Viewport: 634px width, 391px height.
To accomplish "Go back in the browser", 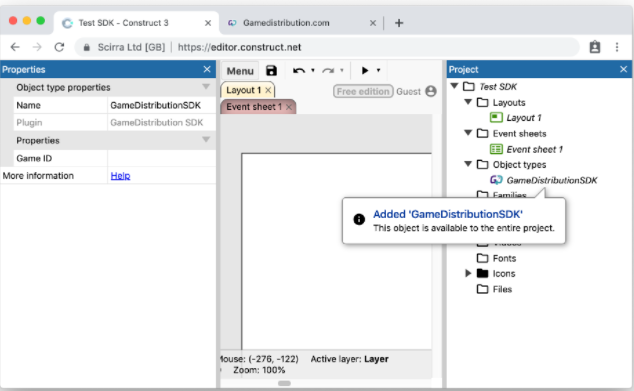I will 15,47.
